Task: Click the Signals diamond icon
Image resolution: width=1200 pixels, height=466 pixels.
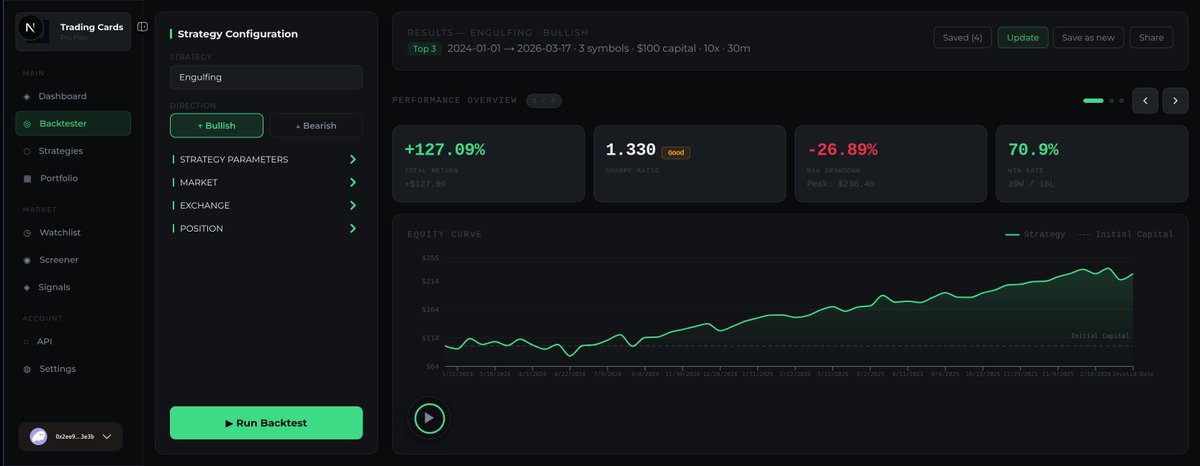Action: 27,287
